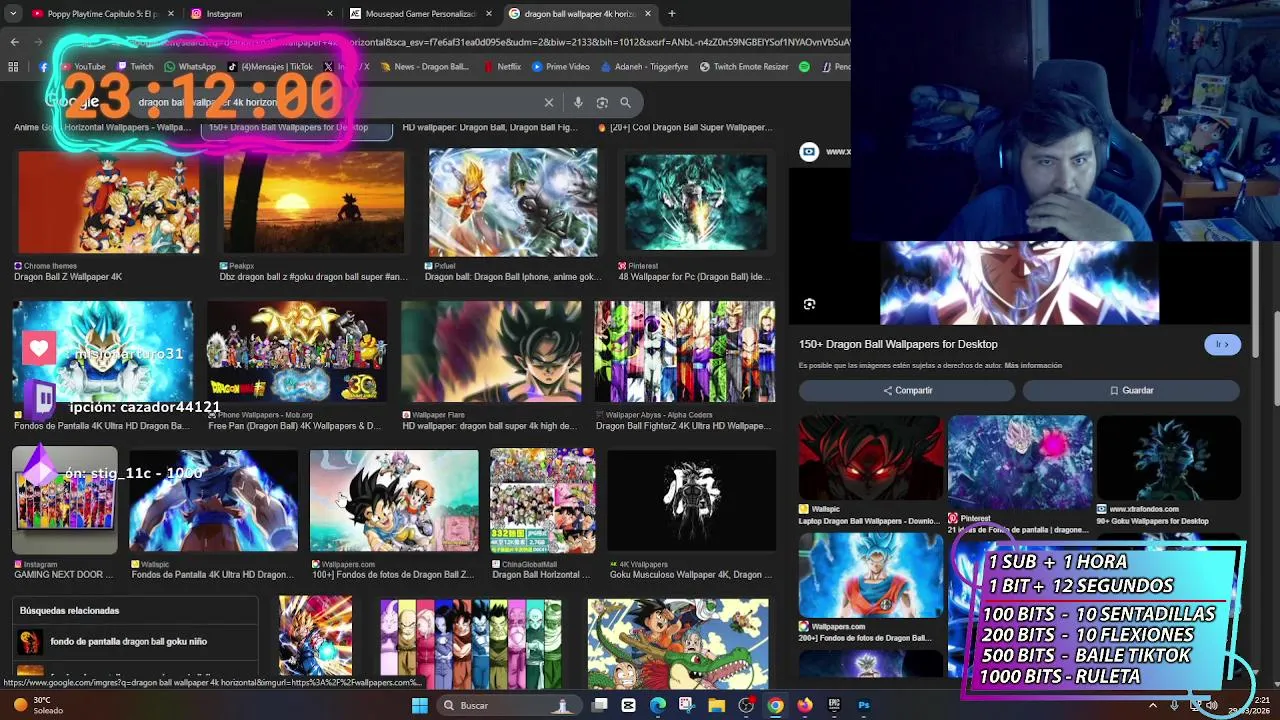The width and height of the screenshot is (1280, 720).
Task: Close the Mousepad Gamer tab
Action: (x=488, y=14)
